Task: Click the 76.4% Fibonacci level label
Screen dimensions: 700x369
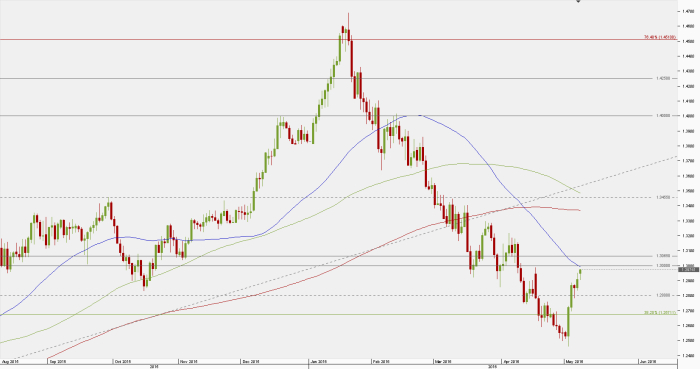Action: point(660,37)
